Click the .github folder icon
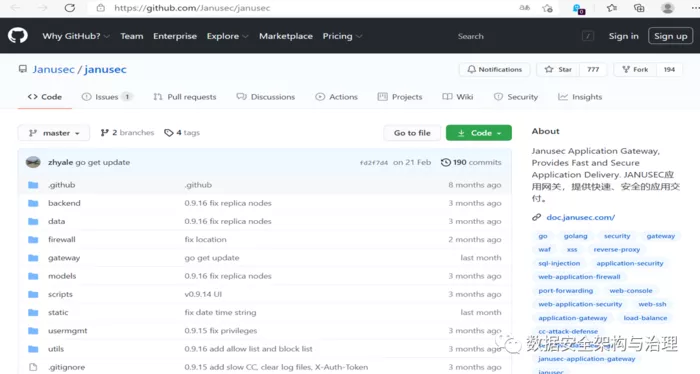This screenshot has width=700, height=374. tap(33, 185)
